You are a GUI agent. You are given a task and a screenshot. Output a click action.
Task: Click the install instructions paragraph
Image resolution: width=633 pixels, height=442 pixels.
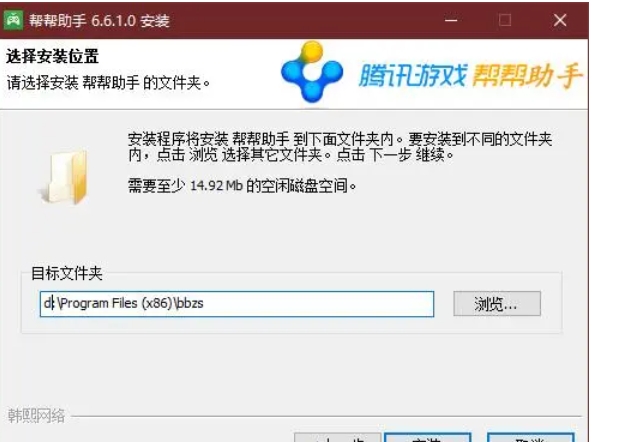340,147
